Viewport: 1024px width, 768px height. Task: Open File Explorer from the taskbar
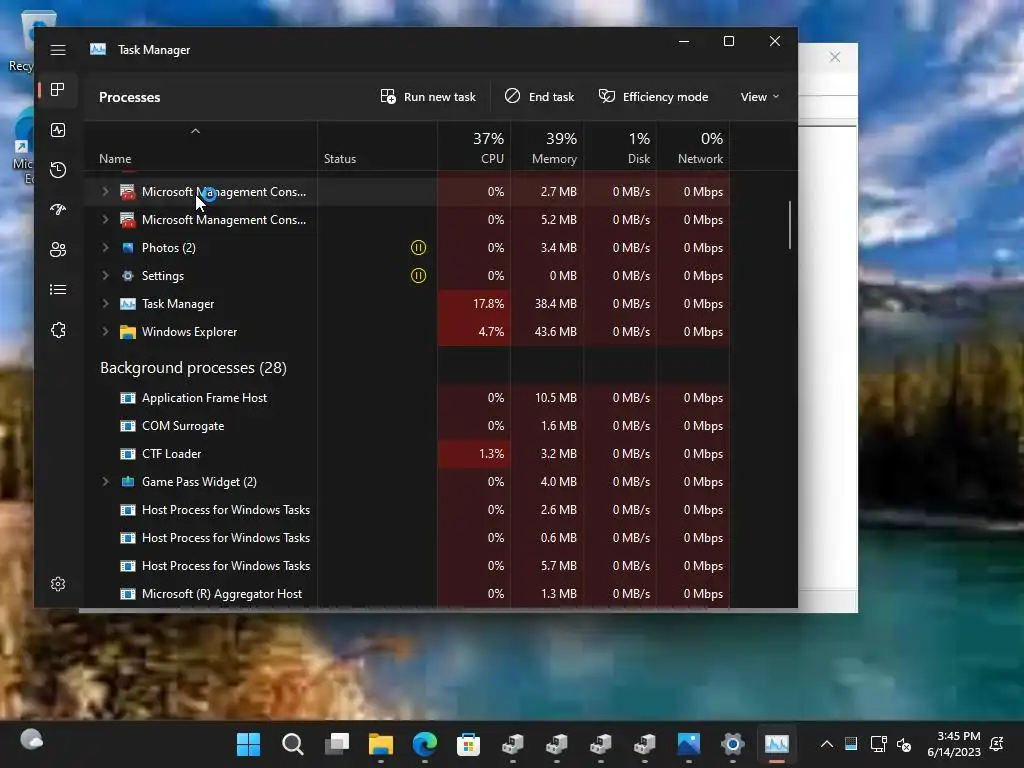coord(381,744)
